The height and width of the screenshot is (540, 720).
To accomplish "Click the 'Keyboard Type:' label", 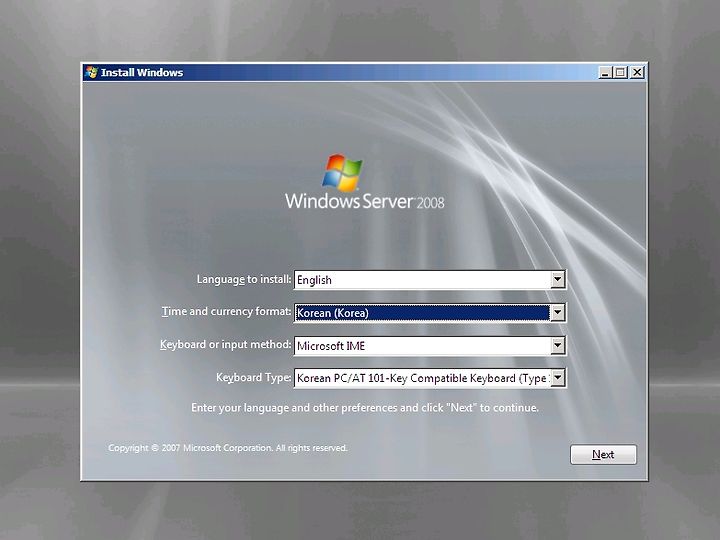I will pos(253,377).
